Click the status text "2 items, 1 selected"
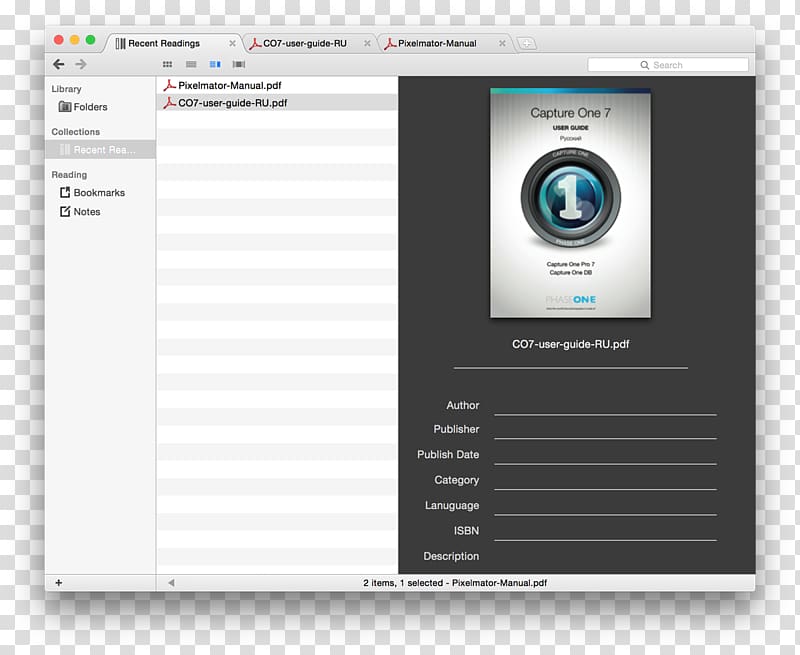Image resolution: width=800 pixels, height=655 pixels. tap(403, 583)
